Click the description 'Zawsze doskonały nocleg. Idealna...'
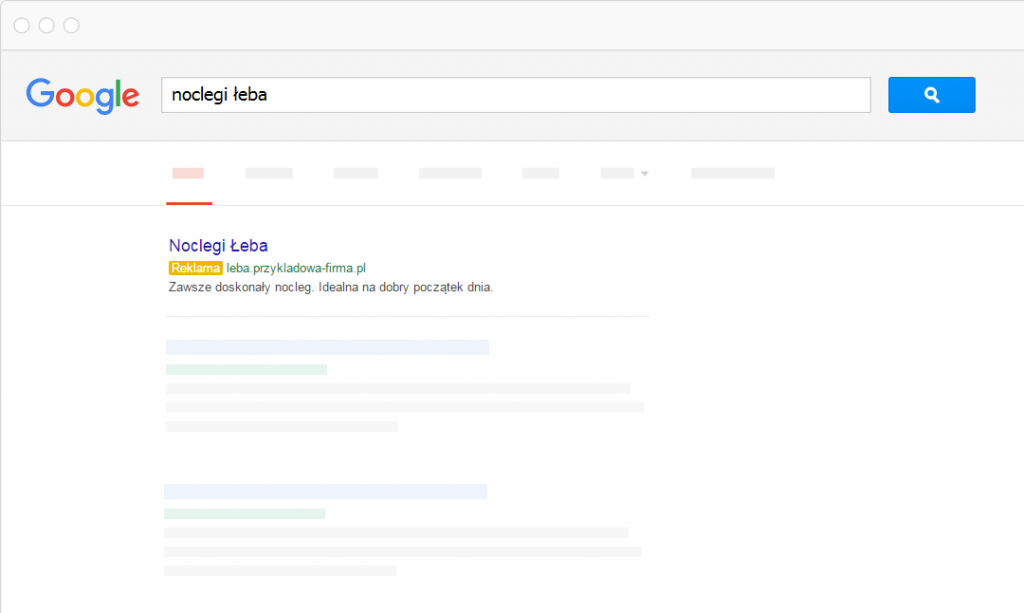1024x613 pixels. tap(330, 287)
